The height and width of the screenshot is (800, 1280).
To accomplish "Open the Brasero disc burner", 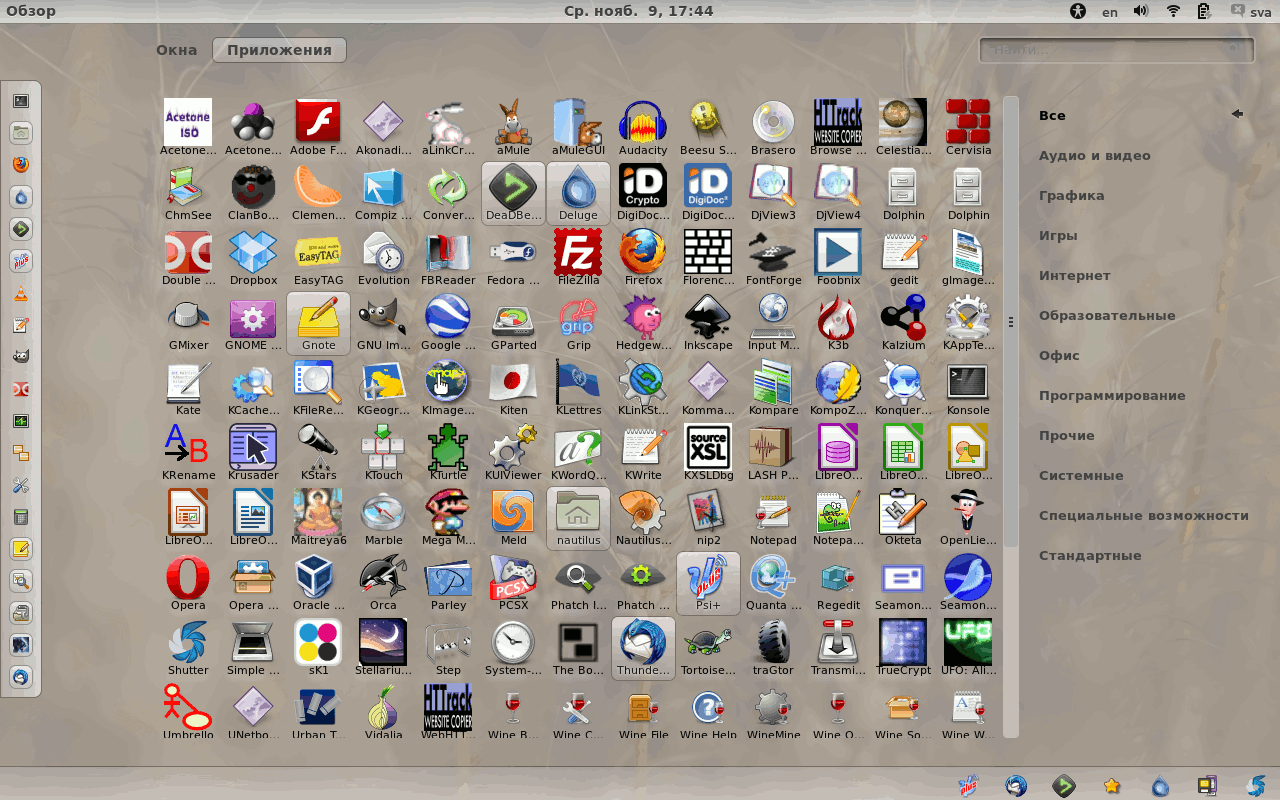I will [773, 128].
